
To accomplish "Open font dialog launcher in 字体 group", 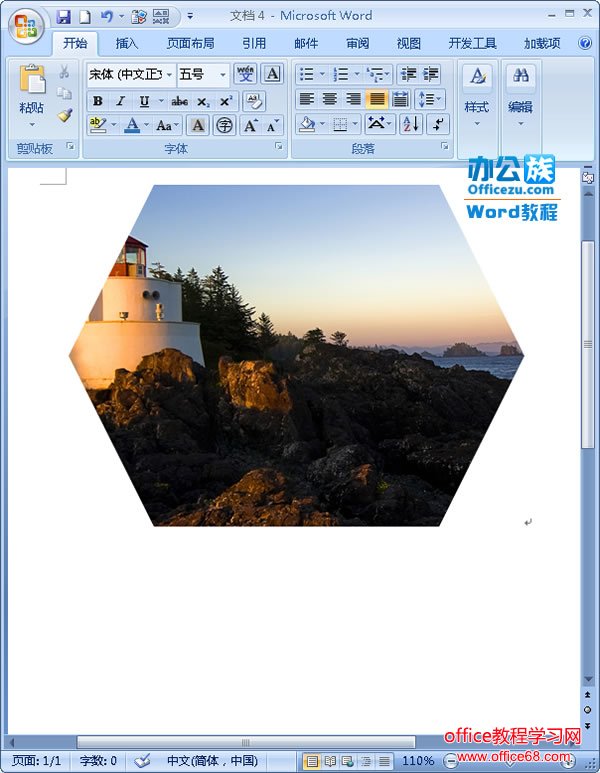I will click(279, 146).
